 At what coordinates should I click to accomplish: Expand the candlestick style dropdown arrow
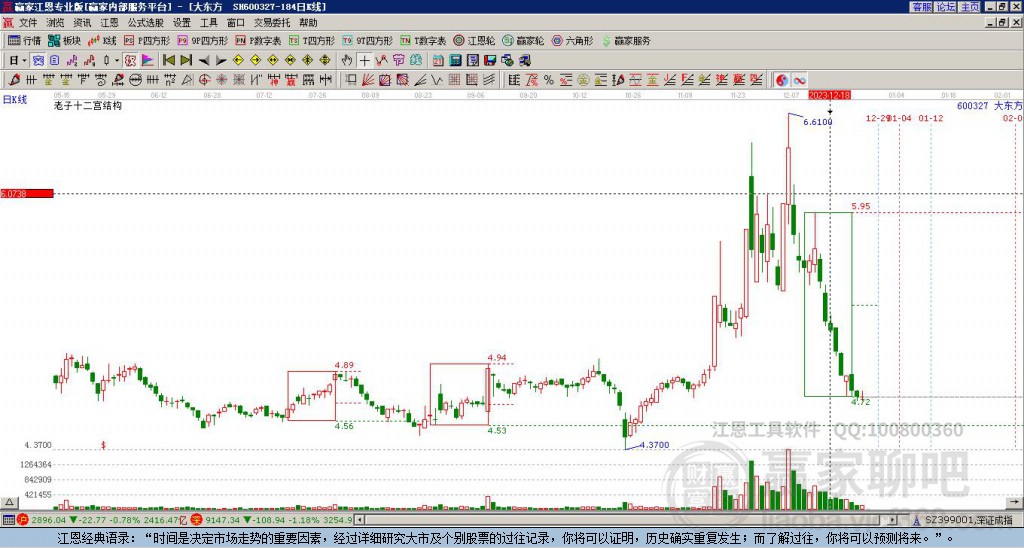pyautogui.click(x=117, y=61)
